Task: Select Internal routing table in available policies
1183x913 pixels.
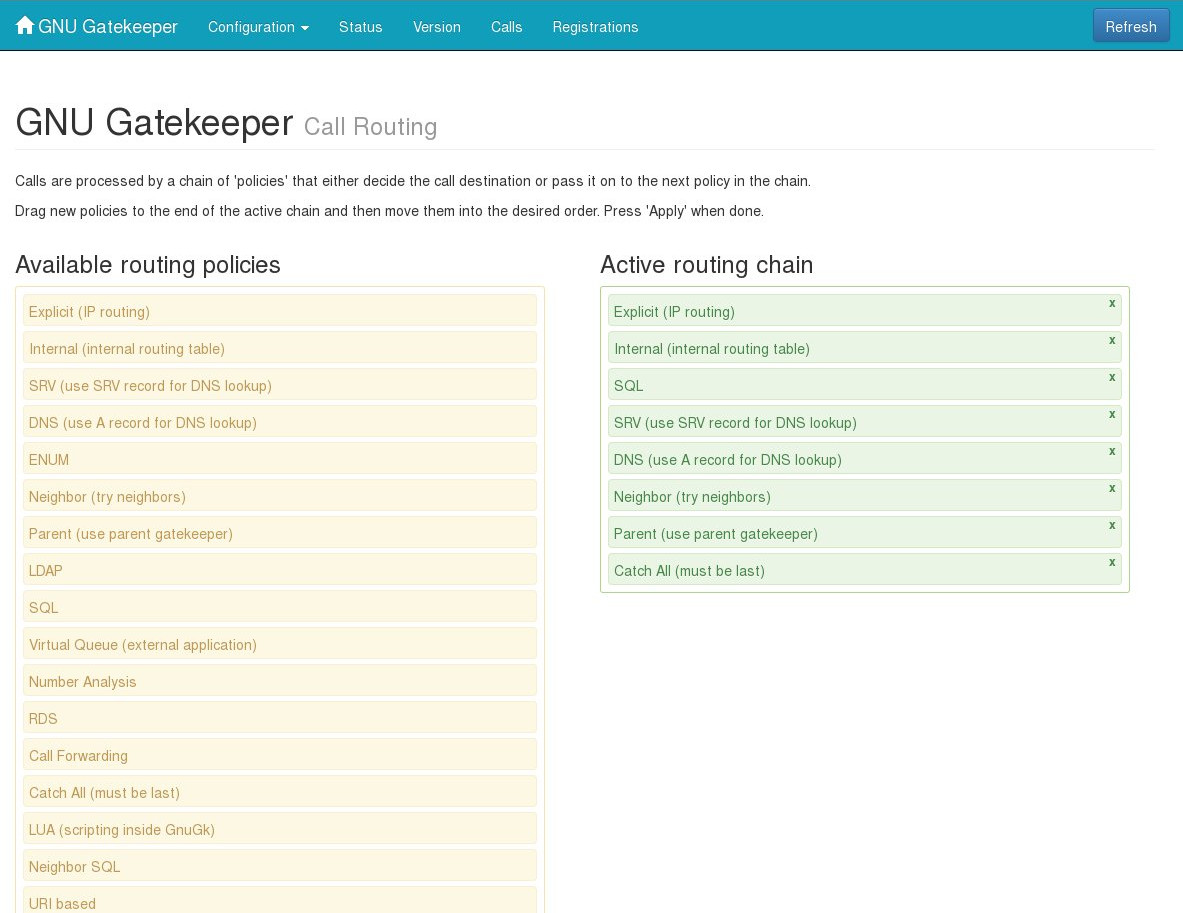Action: click(x=280, y=348)
